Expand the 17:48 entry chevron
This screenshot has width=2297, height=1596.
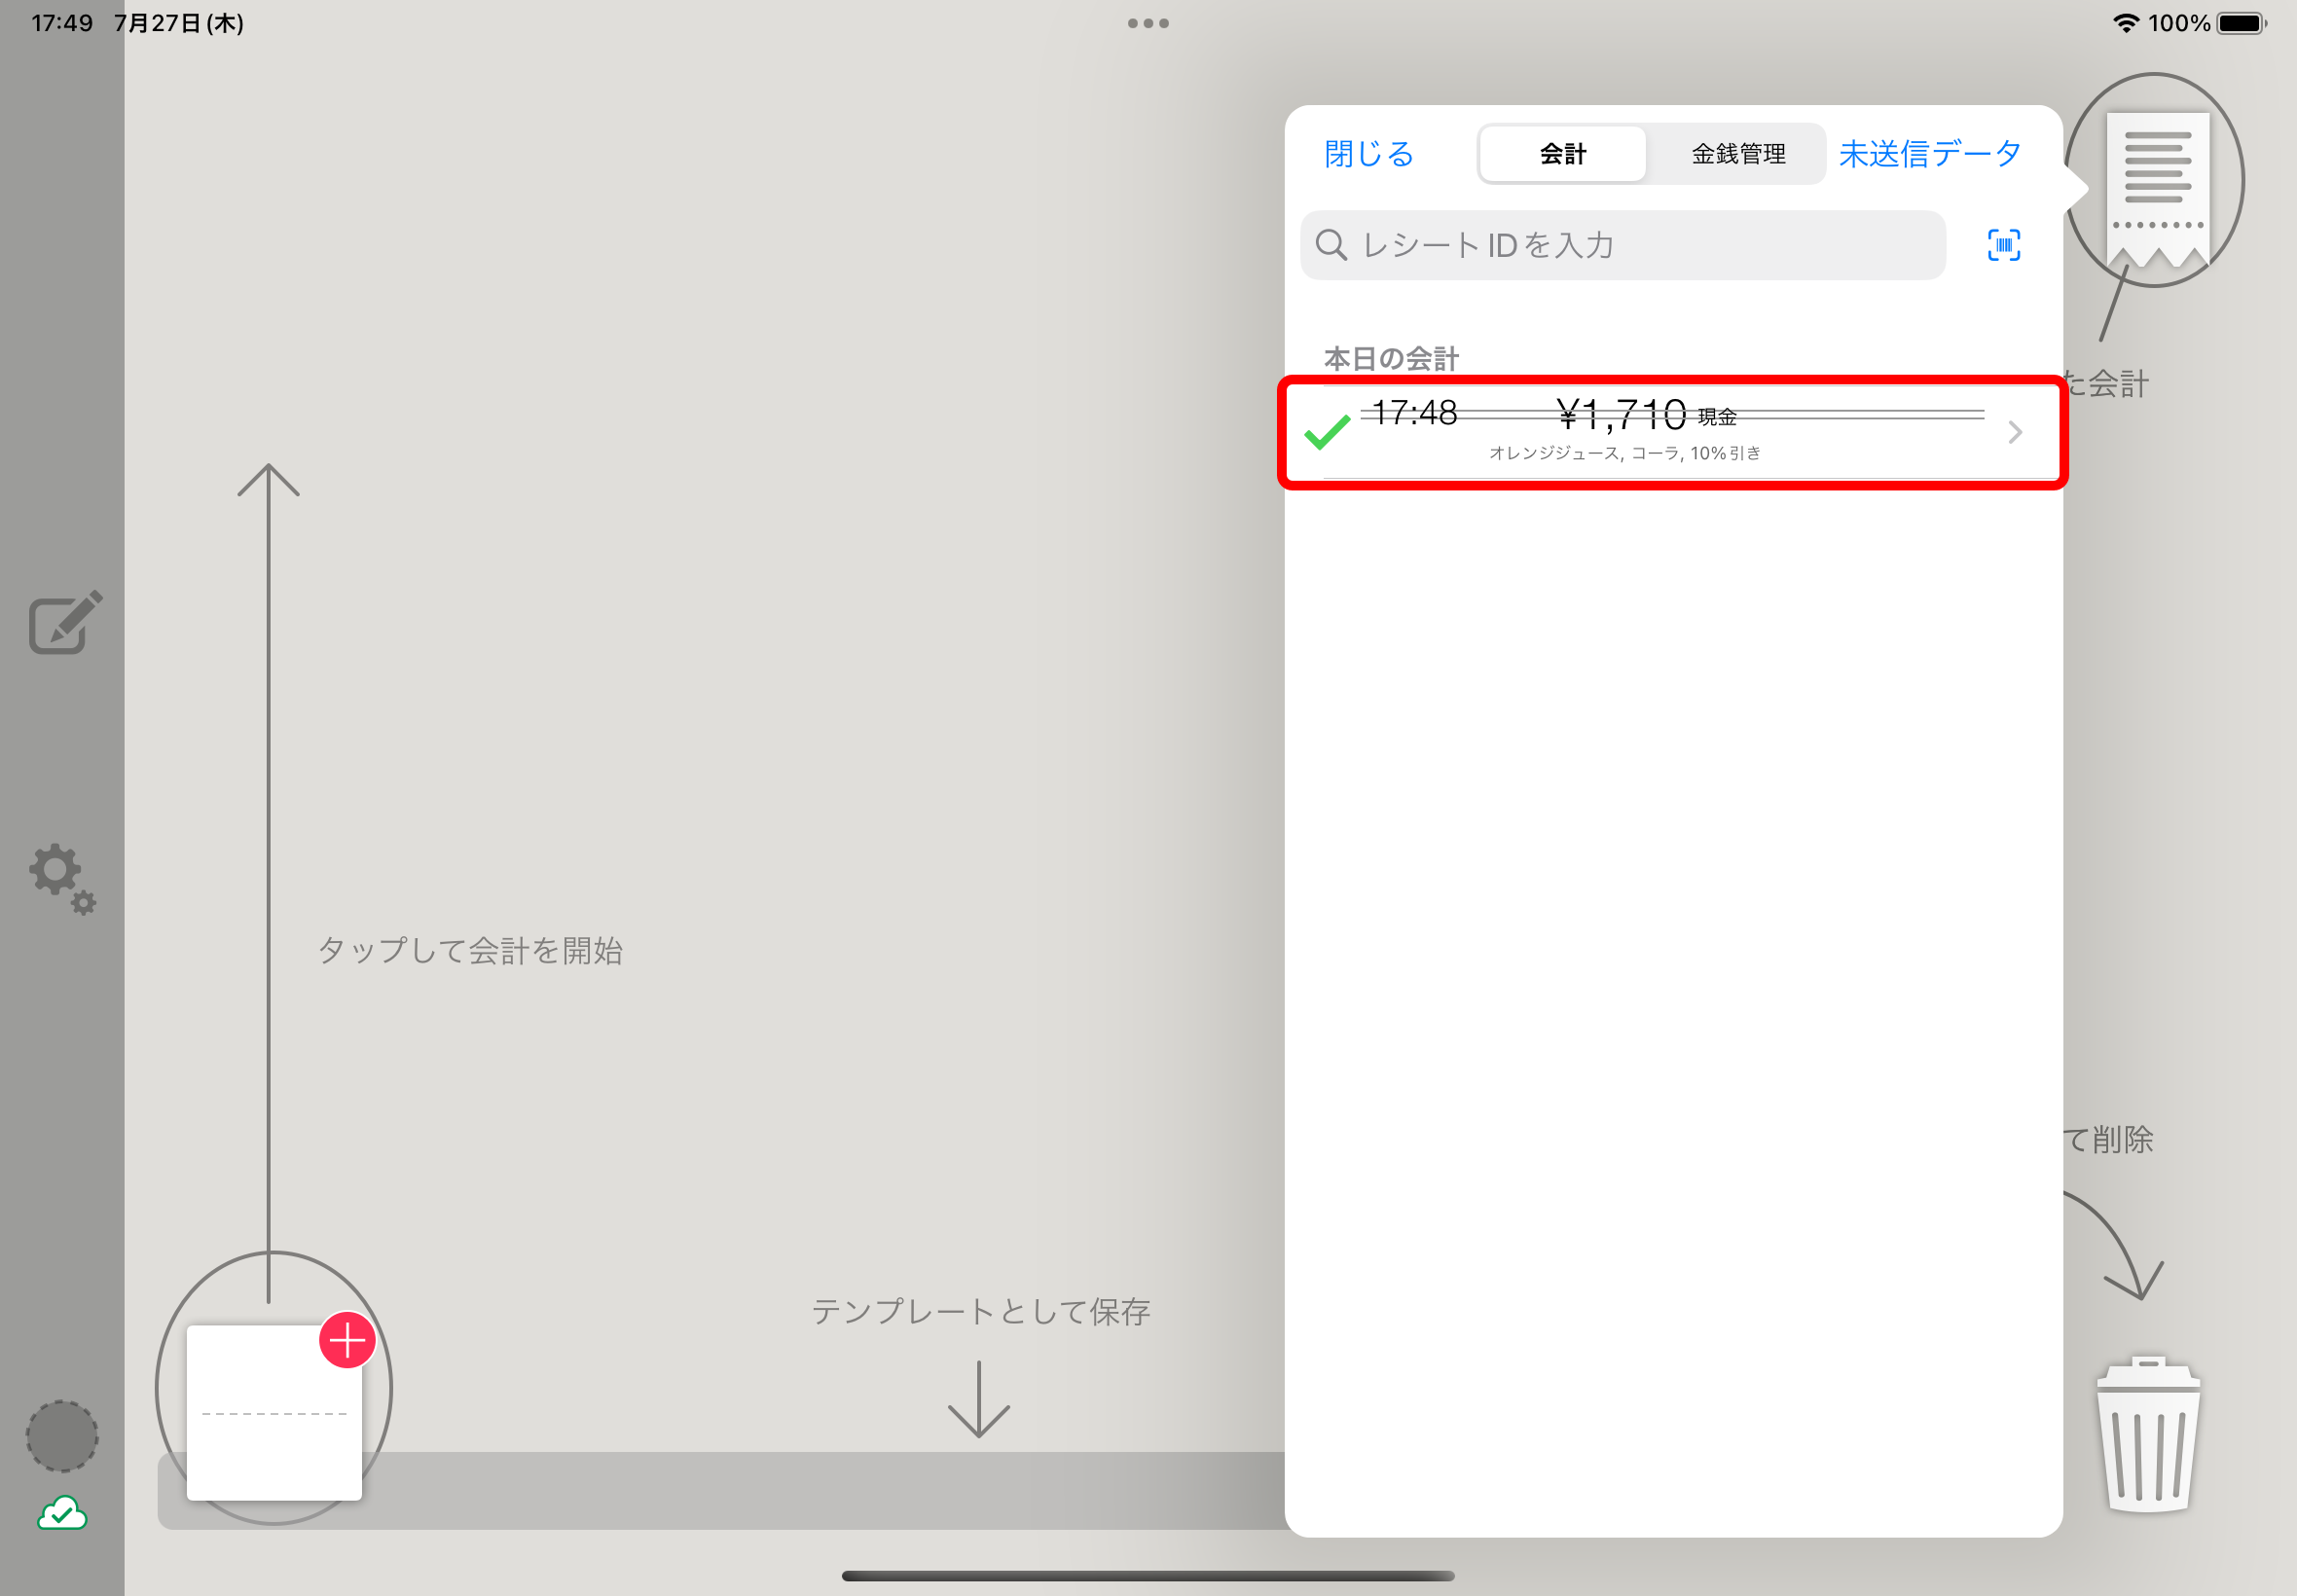point(2015,432)
